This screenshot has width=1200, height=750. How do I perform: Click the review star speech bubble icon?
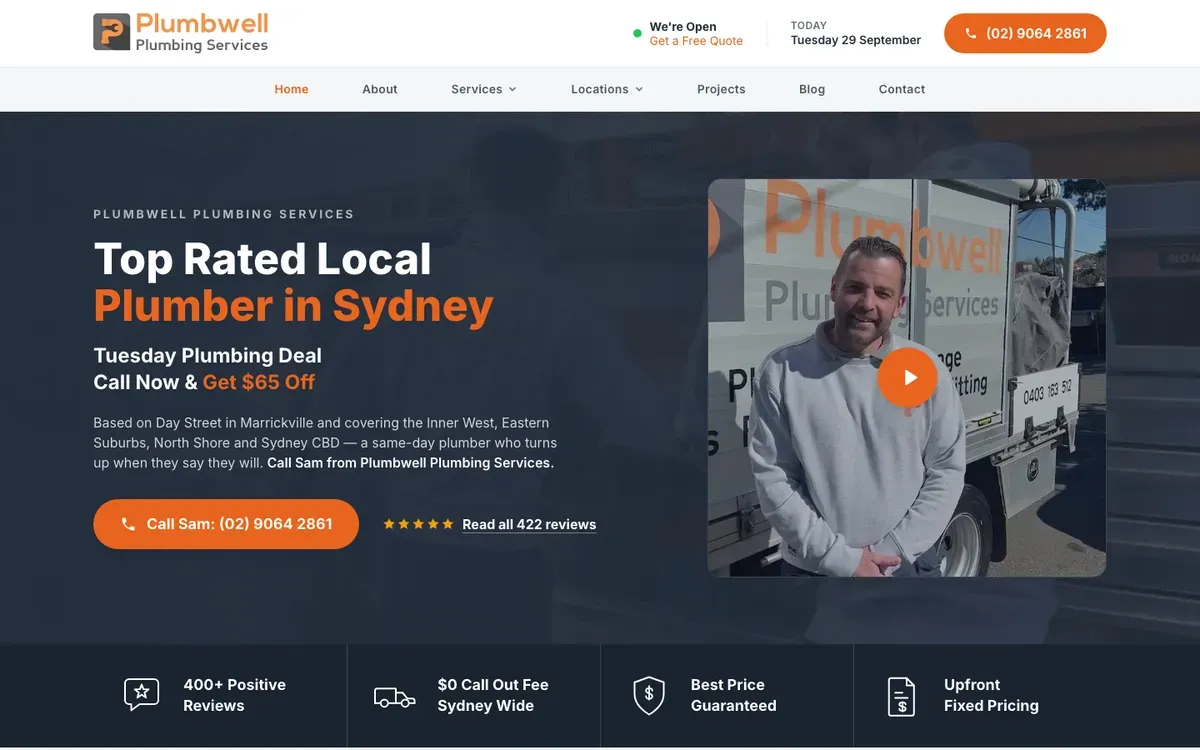coord(142,694)
